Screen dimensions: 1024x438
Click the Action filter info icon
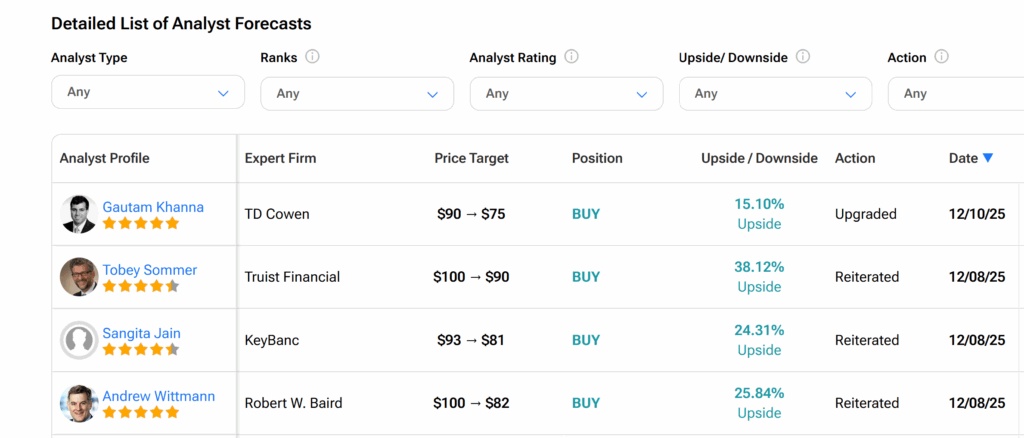941,57
